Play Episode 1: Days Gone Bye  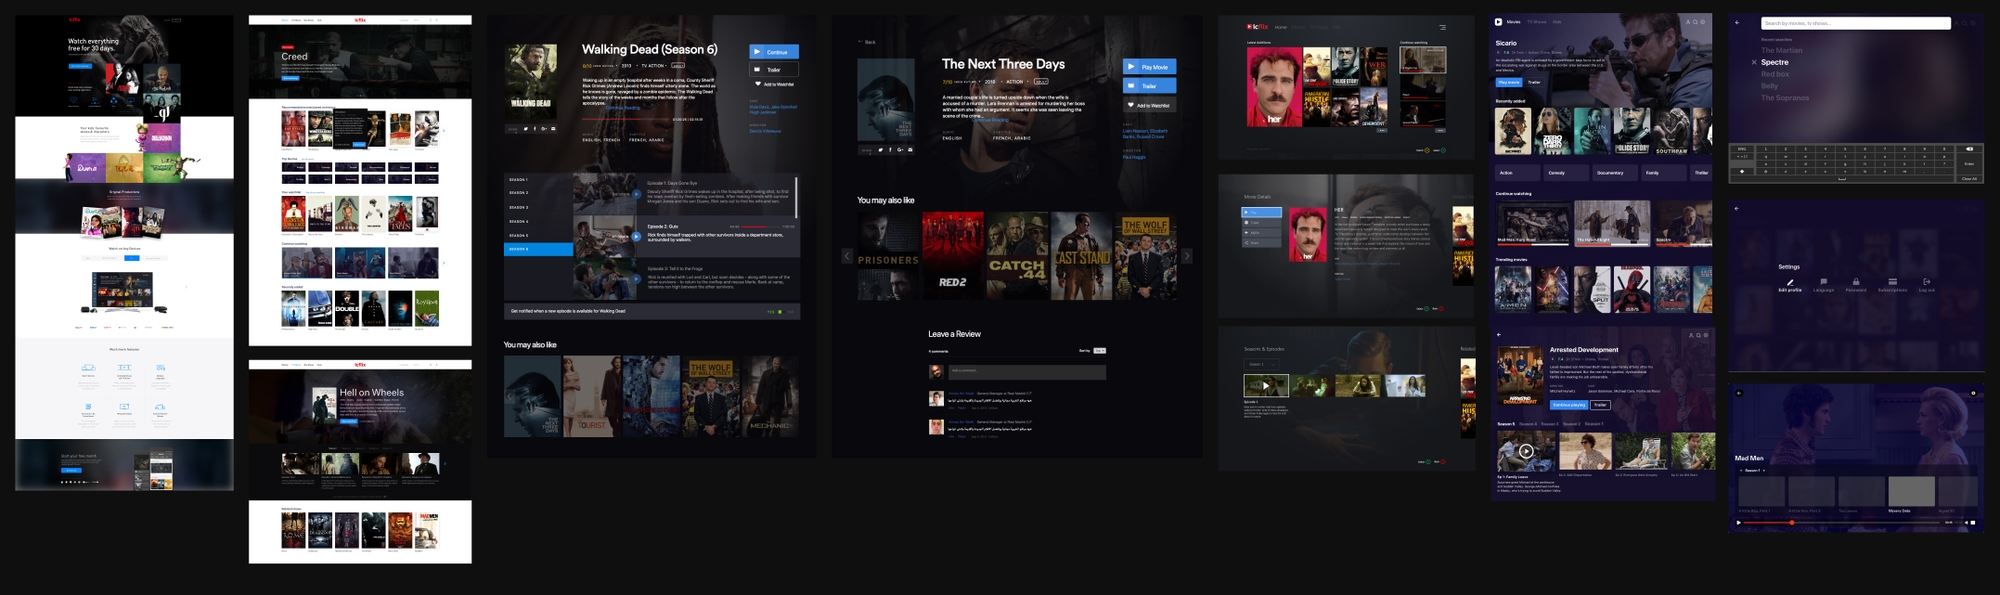pos(636,194)
